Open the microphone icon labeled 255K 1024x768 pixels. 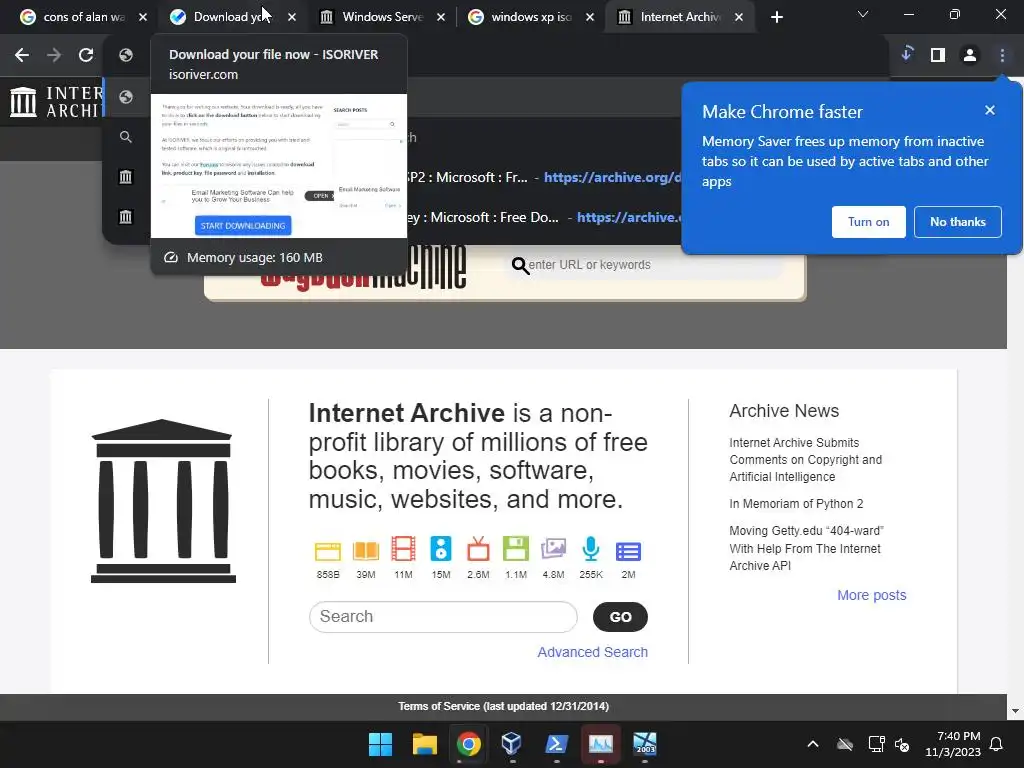(591, 549)
